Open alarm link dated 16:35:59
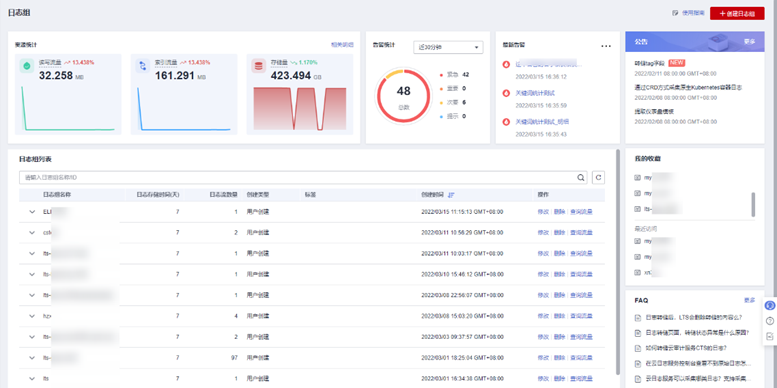 [x=535, y=93]
